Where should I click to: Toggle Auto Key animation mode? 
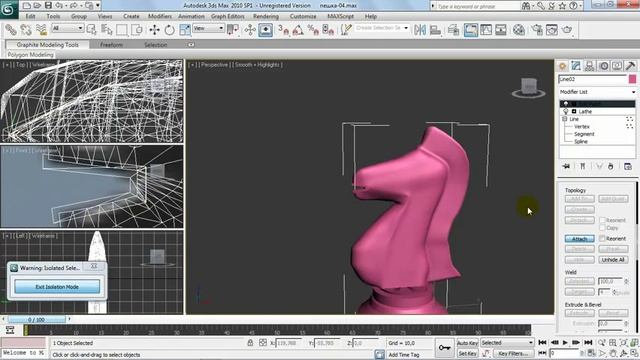click(467, 343)
